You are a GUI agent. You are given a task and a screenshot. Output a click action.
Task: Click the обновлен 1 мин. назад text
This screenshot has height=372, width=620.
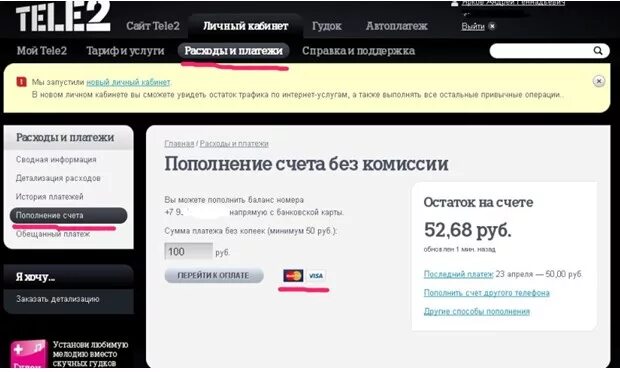click(x=459, y=249)
